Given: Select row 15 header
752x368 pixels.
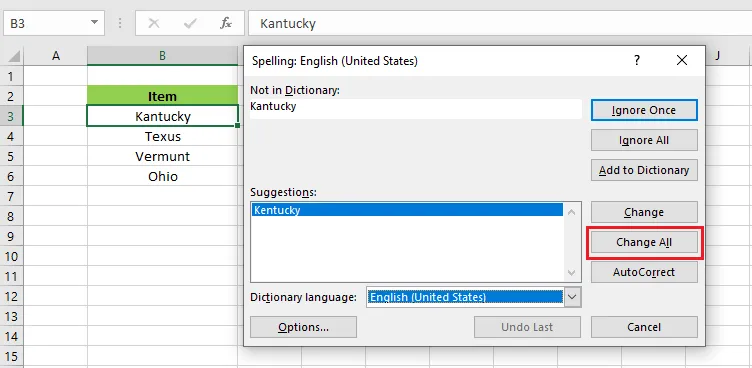Looking at the screenshot, I should [x=12, y=357].
